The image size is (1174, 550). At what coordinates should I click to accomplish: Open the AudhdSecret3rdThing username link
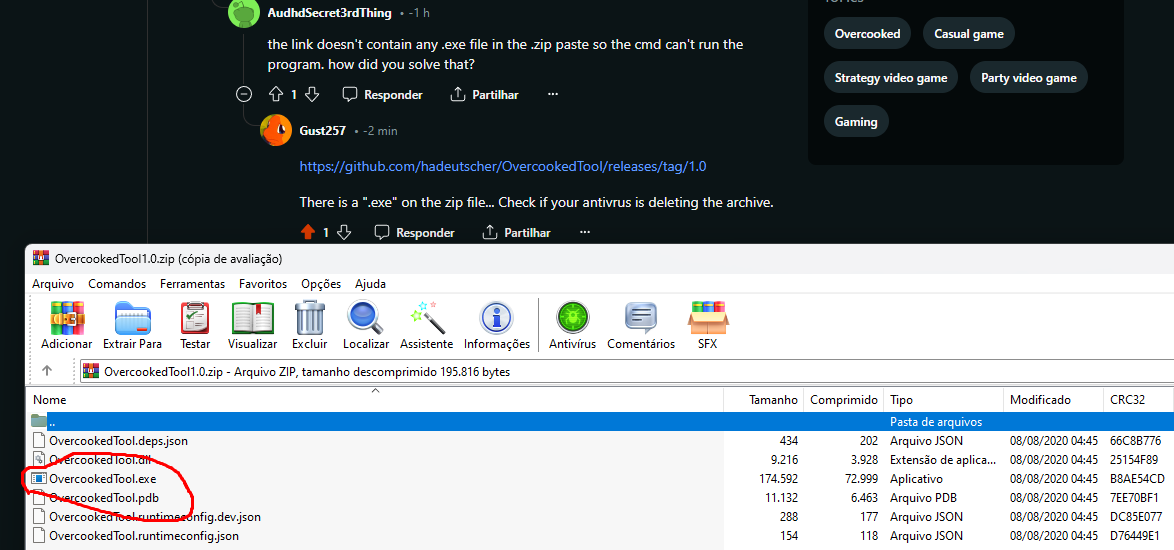[x=329, y=13]
